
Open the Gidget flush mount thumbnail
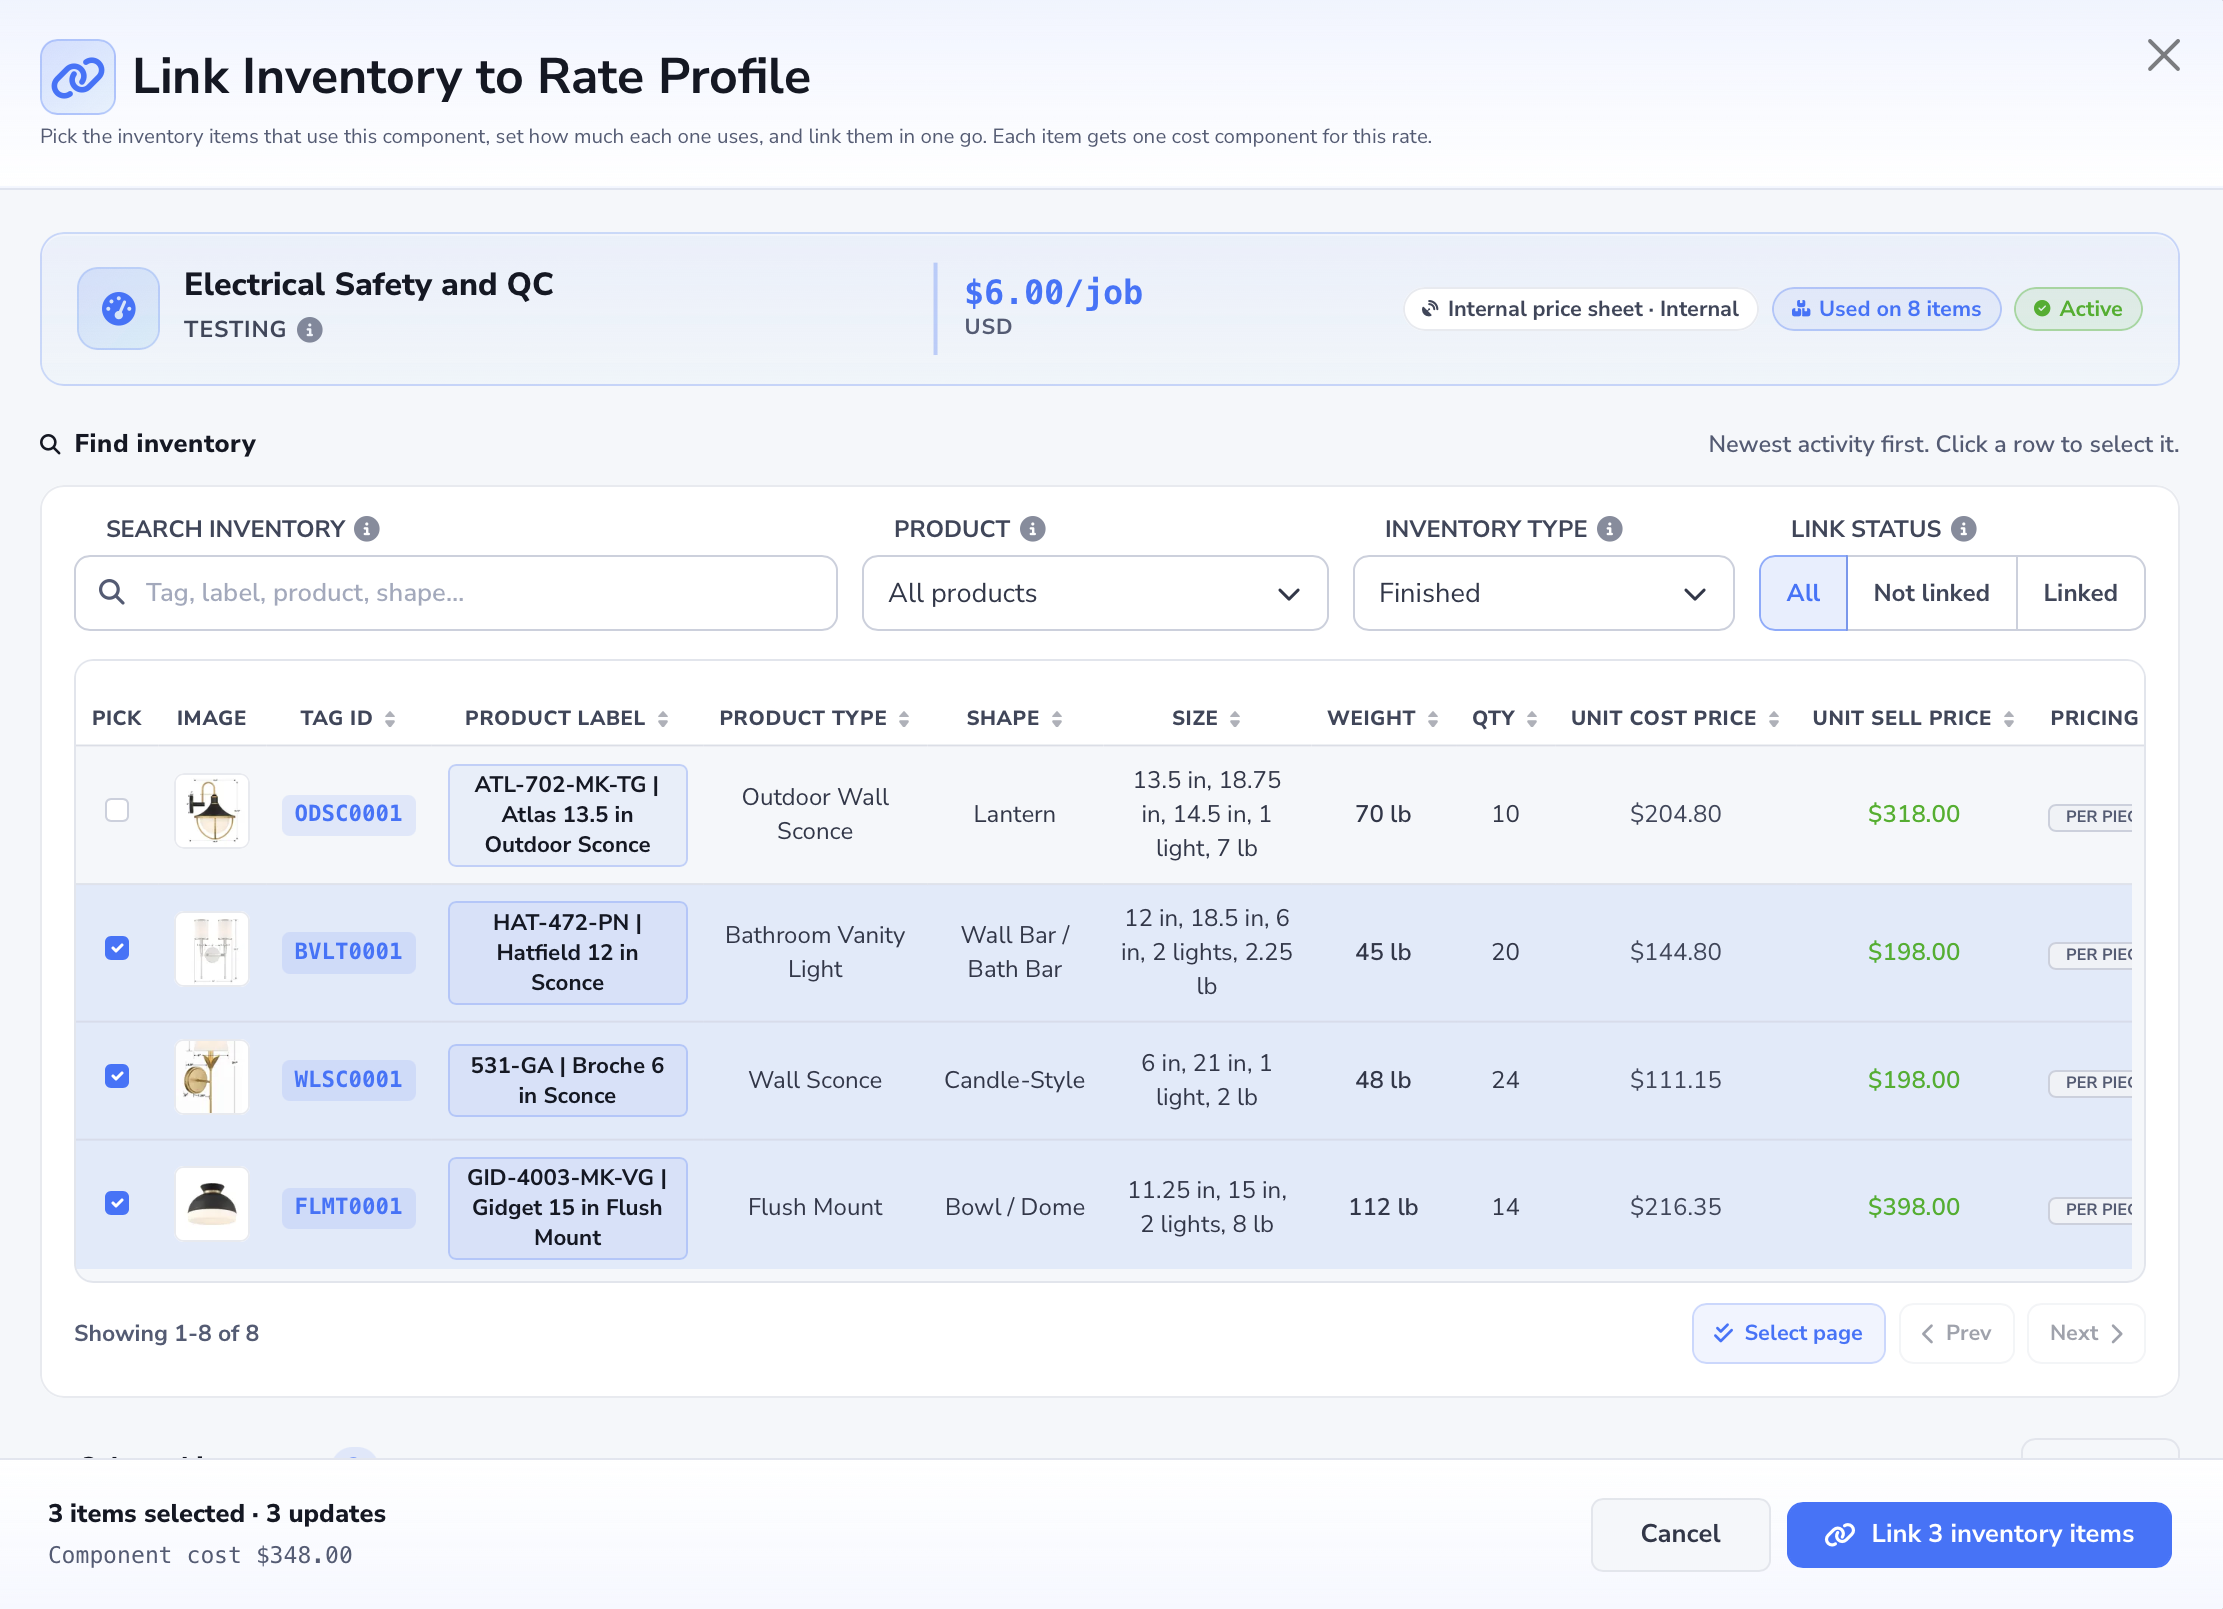tap(212, 1204)
